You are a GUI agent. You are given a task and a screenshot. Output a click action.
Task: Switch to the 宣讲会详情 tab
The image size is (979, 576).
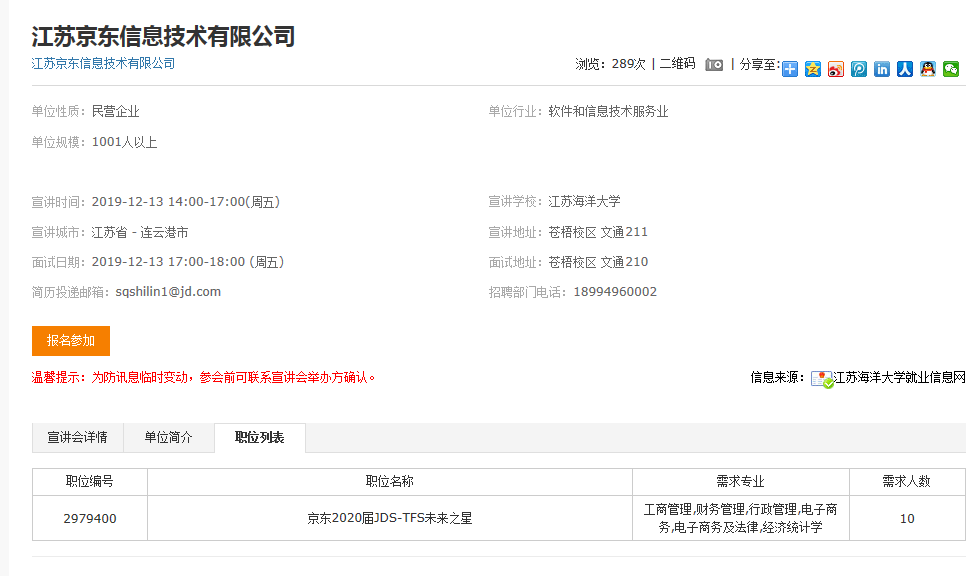[x=77, y=437]
